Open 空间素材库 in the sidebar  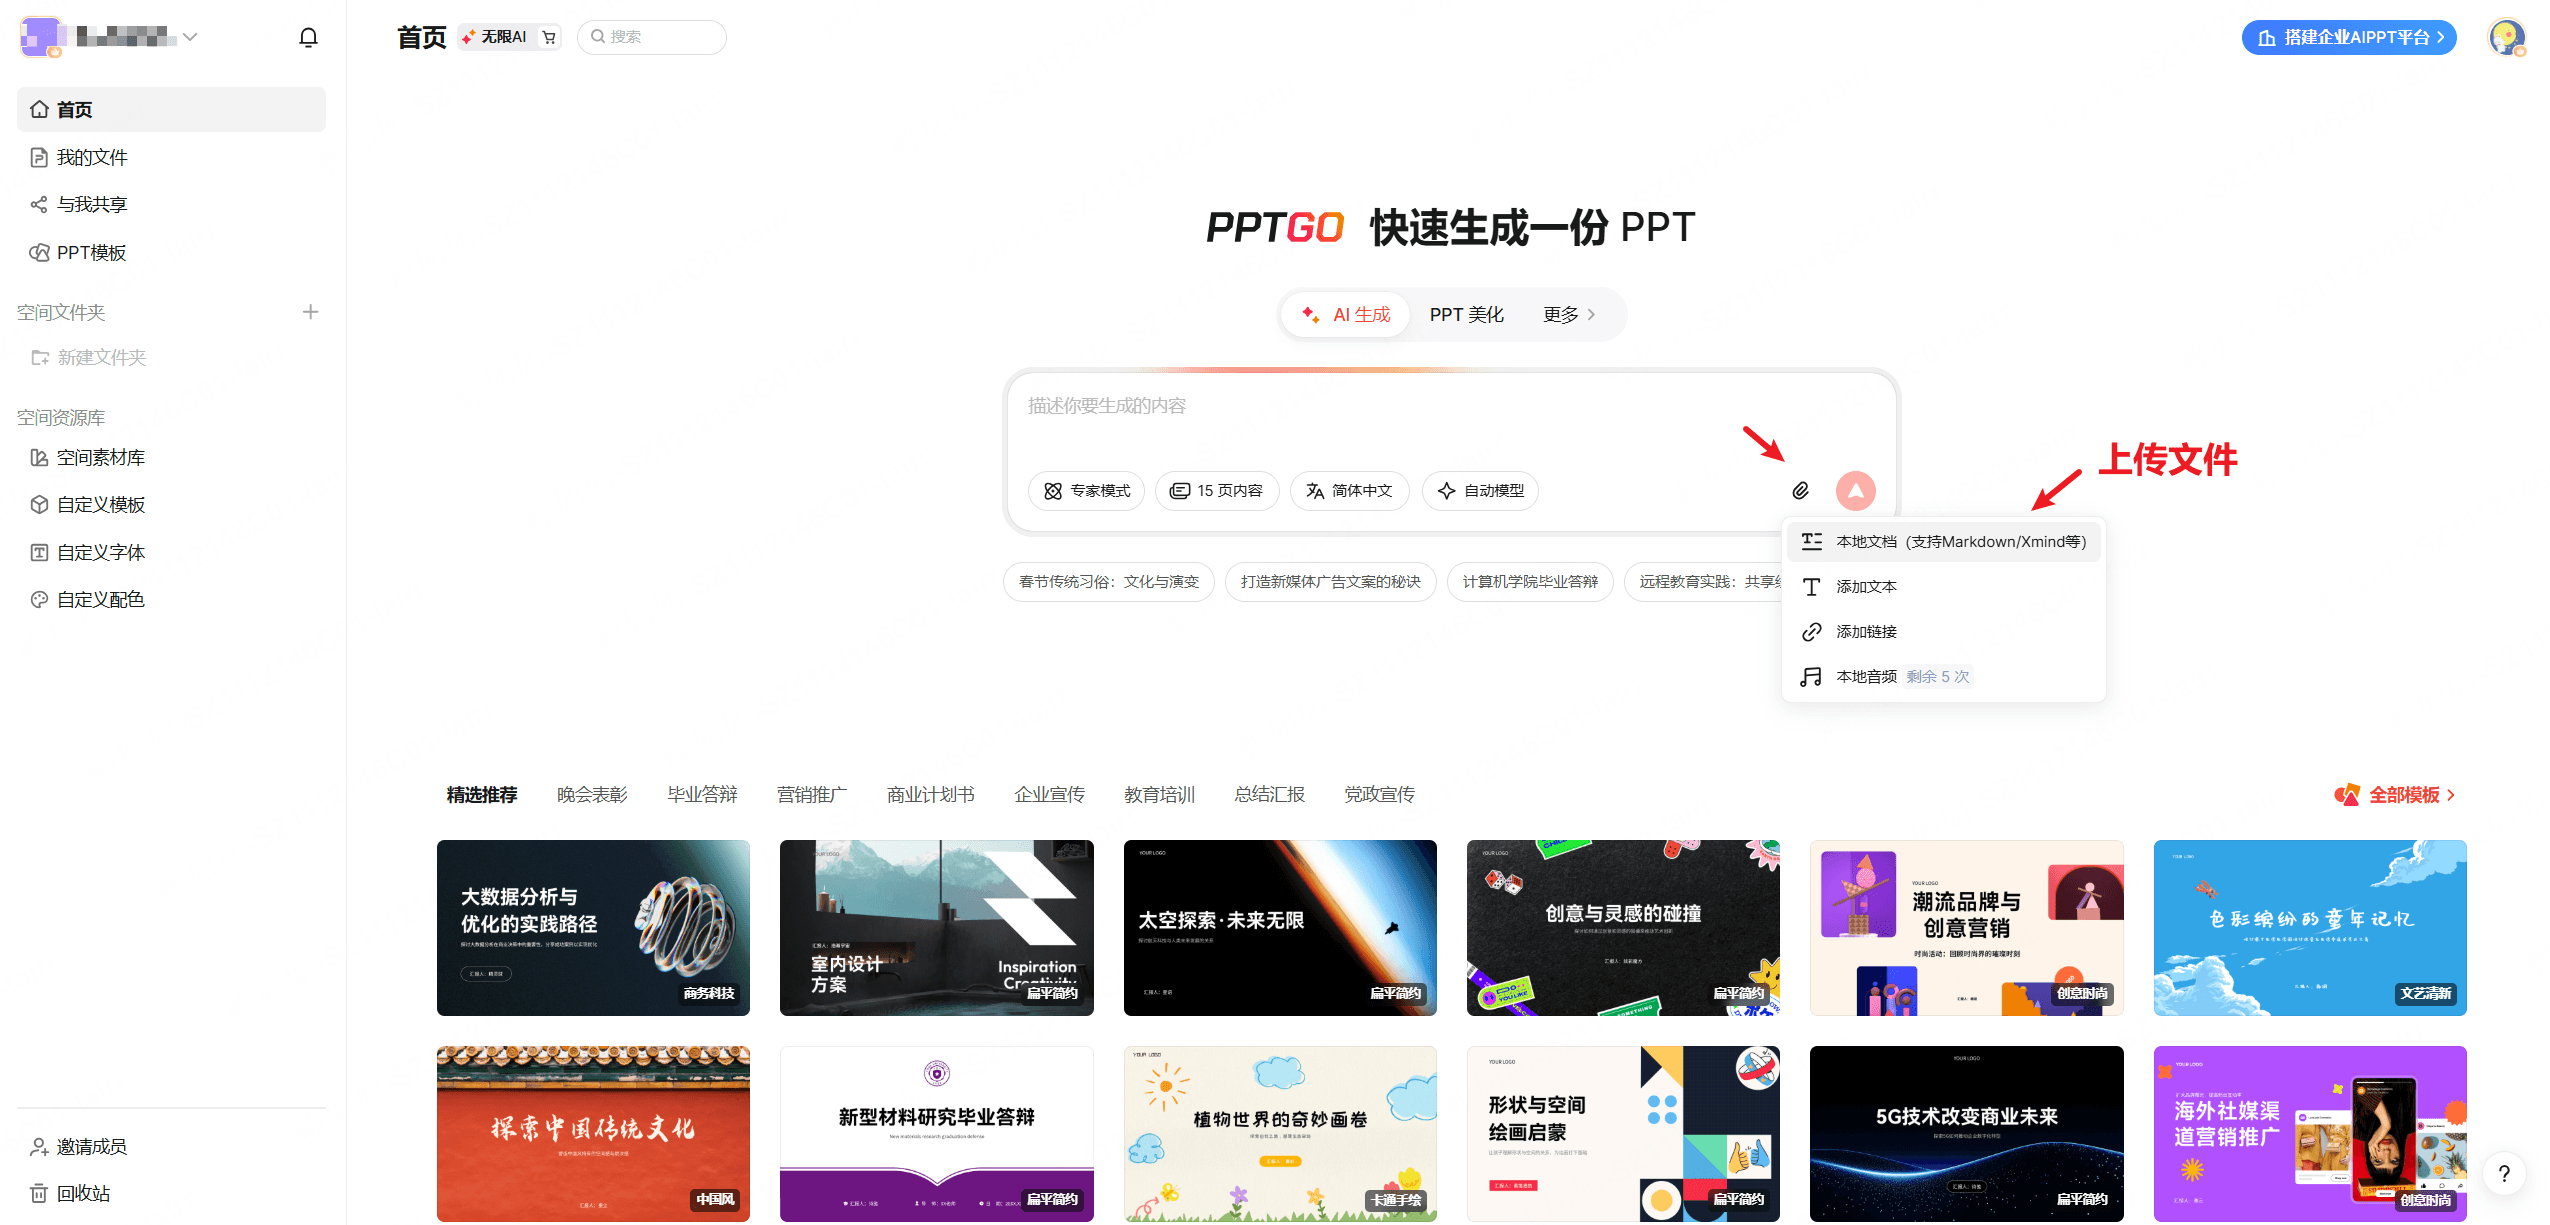[99, 457]
